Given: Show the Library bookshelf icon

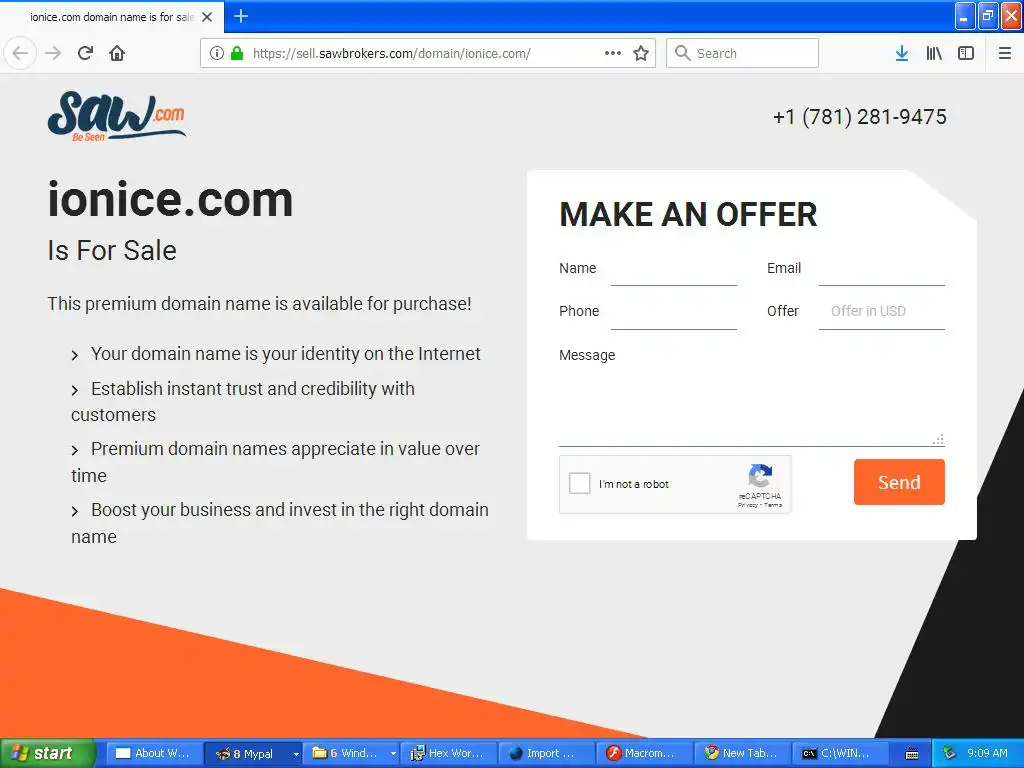Looking at the screenshot, I should 934,53.
